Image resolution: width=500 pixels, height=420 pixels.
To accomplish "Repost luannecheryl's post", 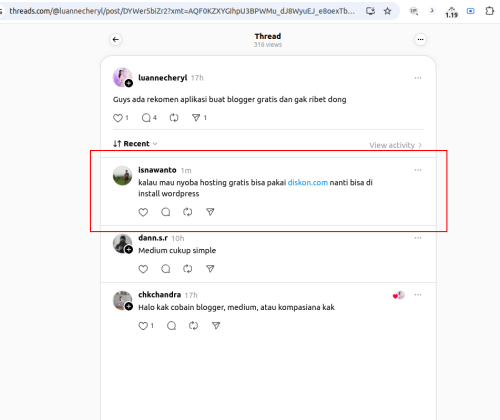I will tap(174, 118).
